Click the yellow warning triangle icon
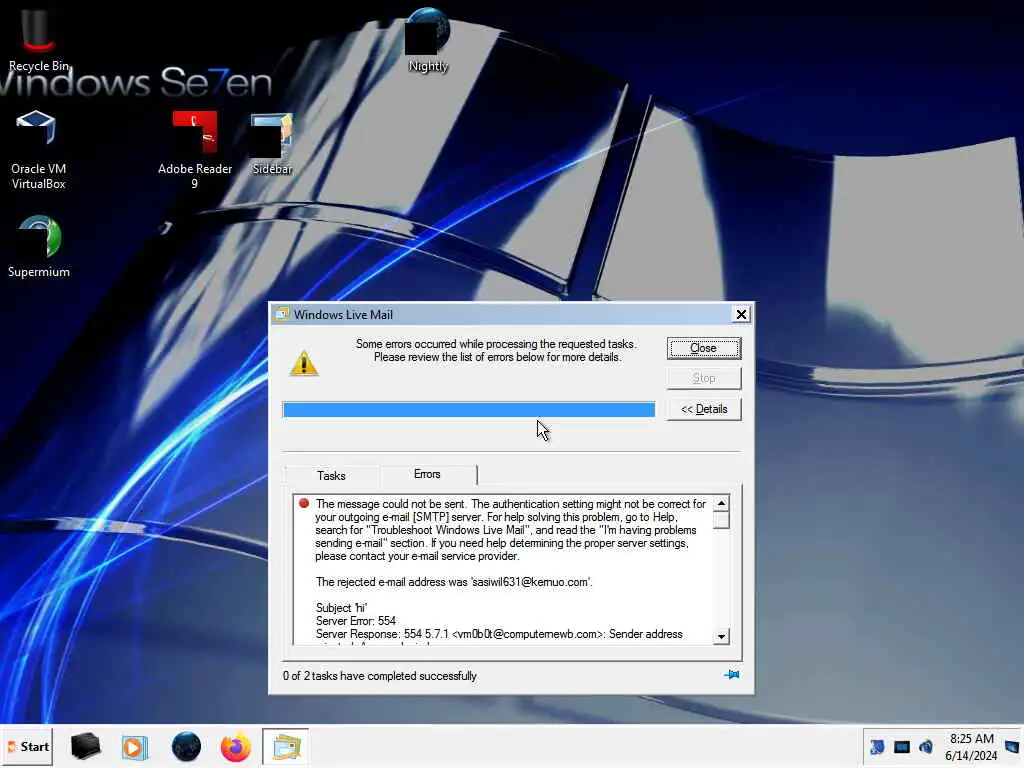Viewport: 1024px width, 768px height. point(304,363)
